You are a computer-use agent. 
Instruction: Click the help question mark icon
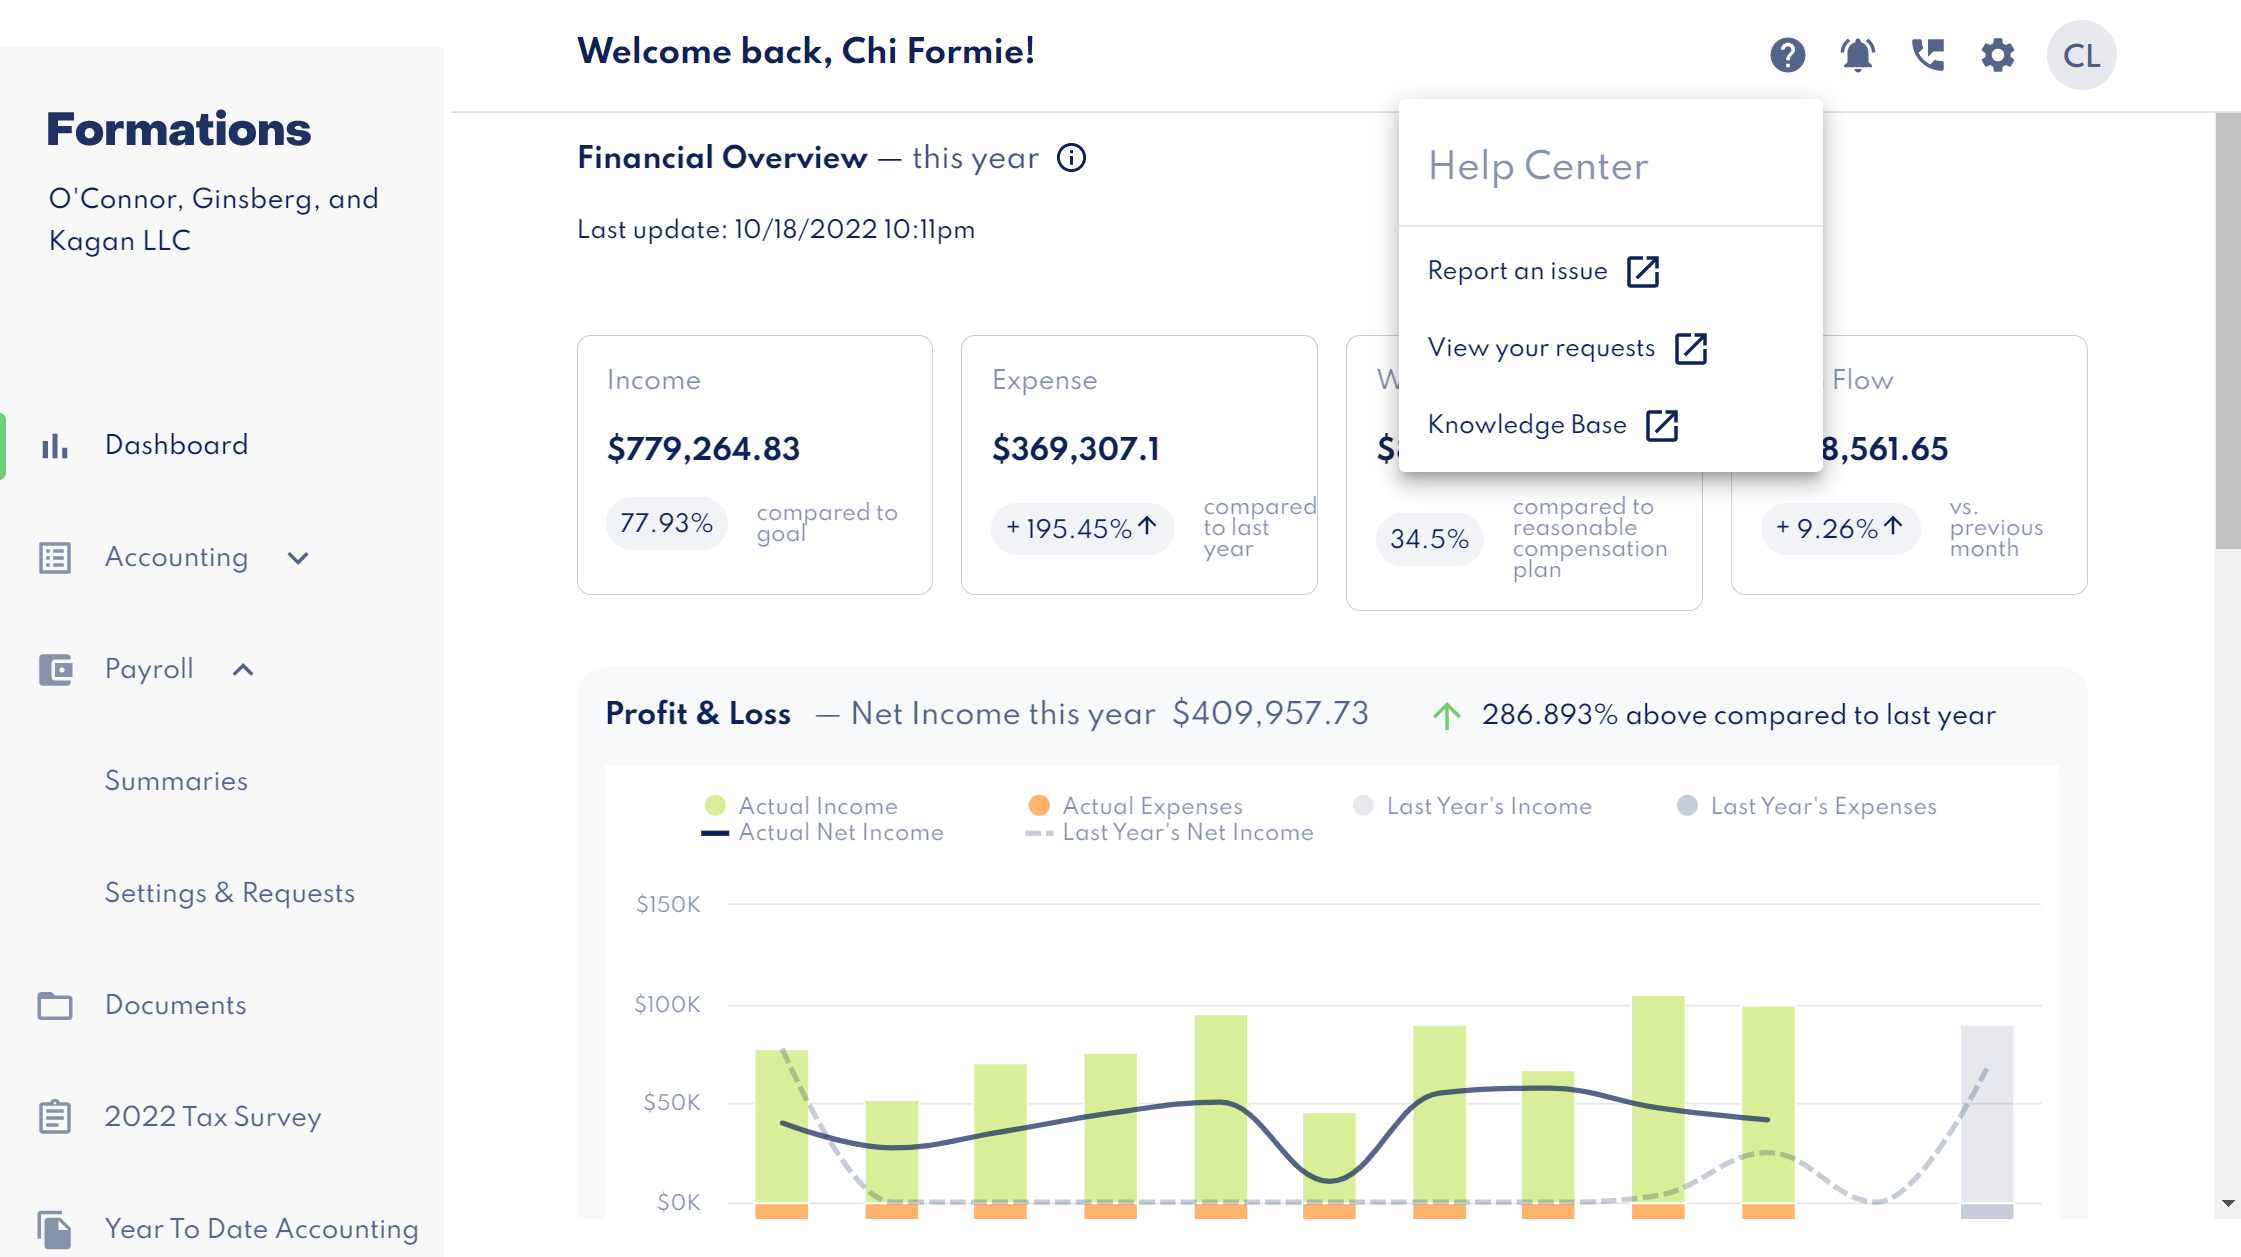(1787, 55)
